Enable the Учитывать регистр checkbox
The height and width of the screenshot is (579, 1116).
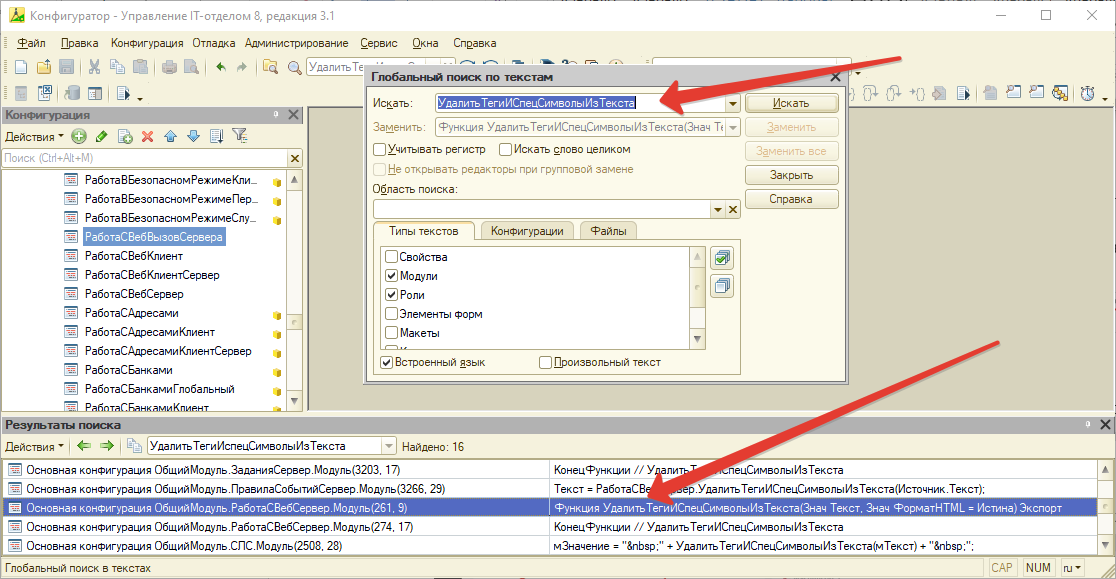[x=380, y=149]
